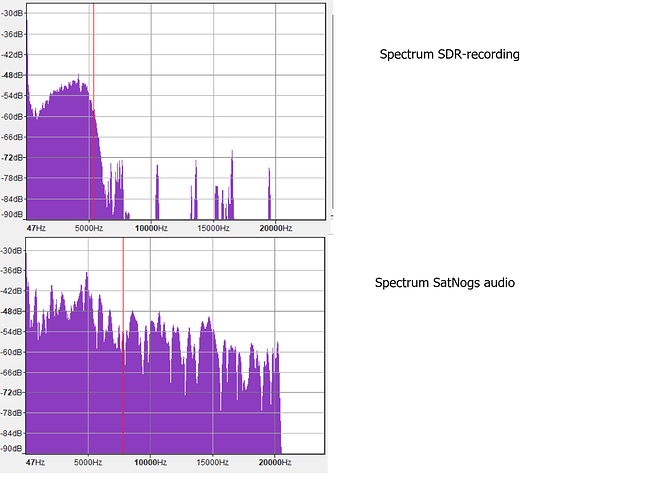Screen dimensions: 651x500
Task: Click the 47Hz label under the top spectrum
Action: click(x=36, y=228)
